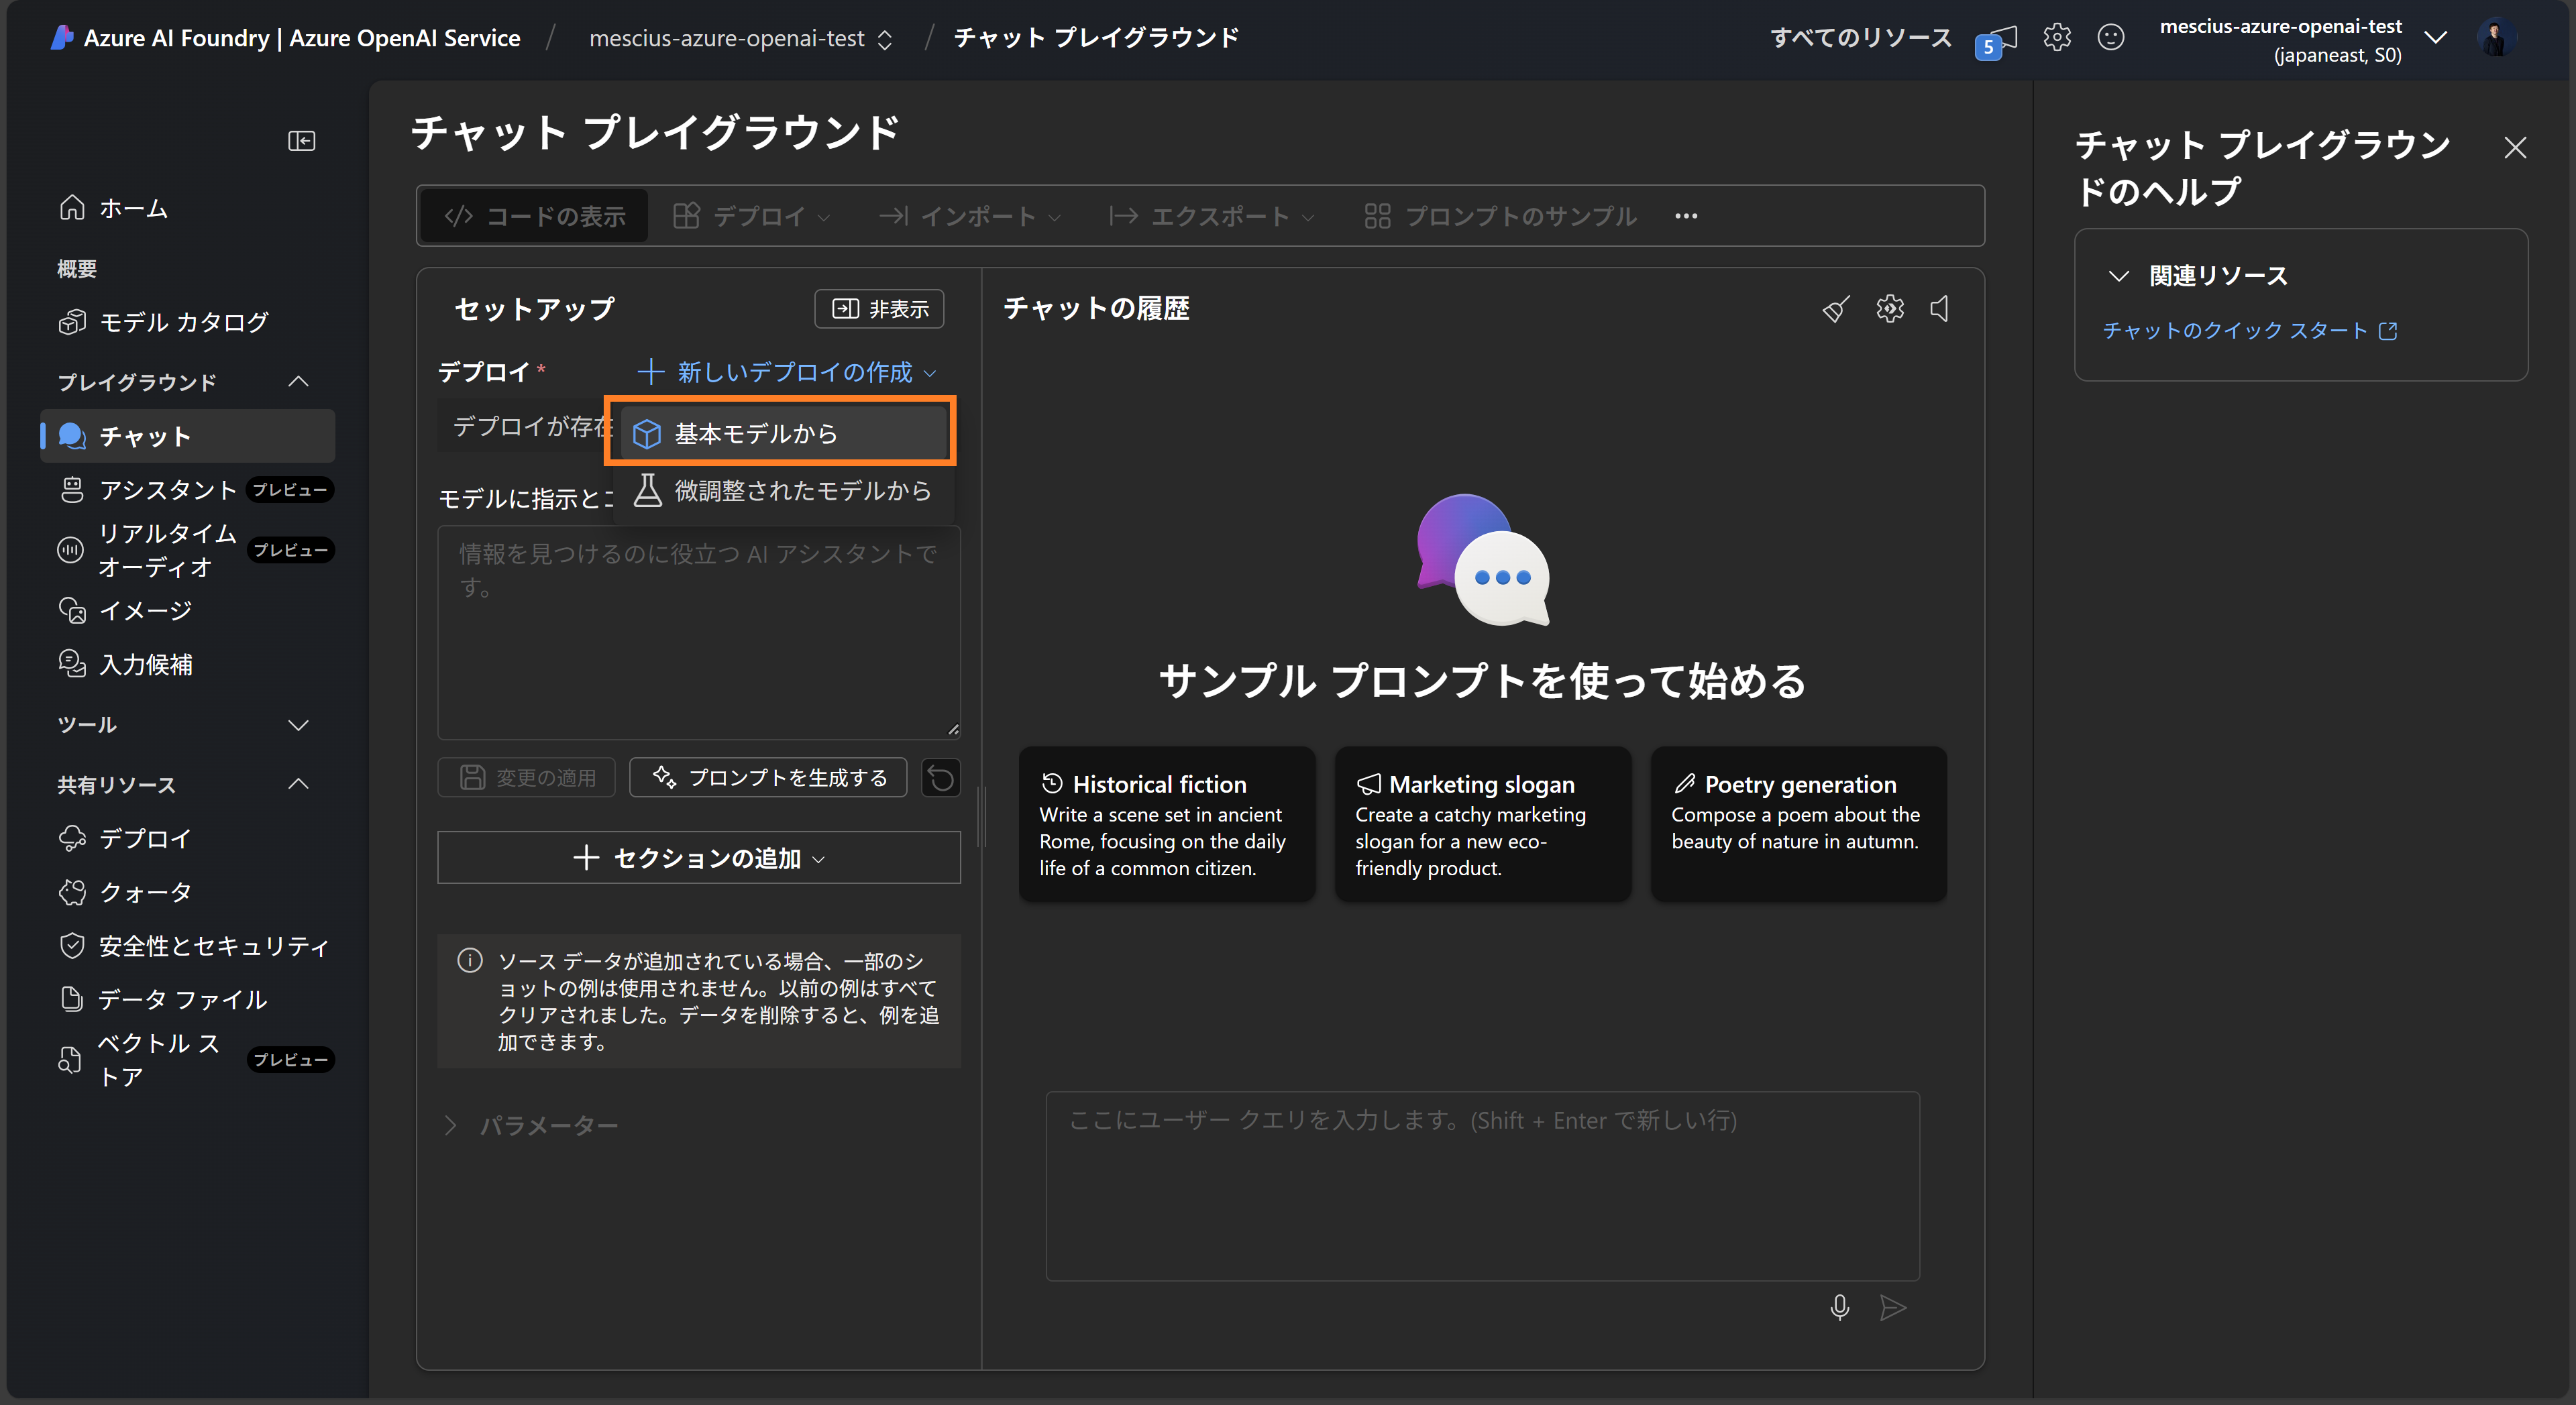Click the user query input box

pos(1482,1186)
